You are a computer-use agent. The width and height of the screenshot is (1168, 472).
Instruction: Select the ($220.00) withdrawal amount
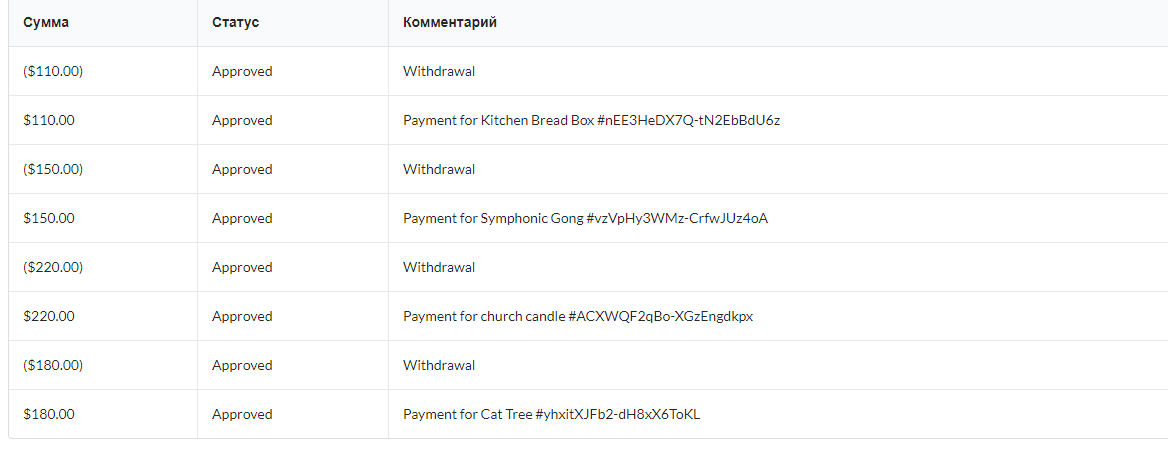click(53, 267)
